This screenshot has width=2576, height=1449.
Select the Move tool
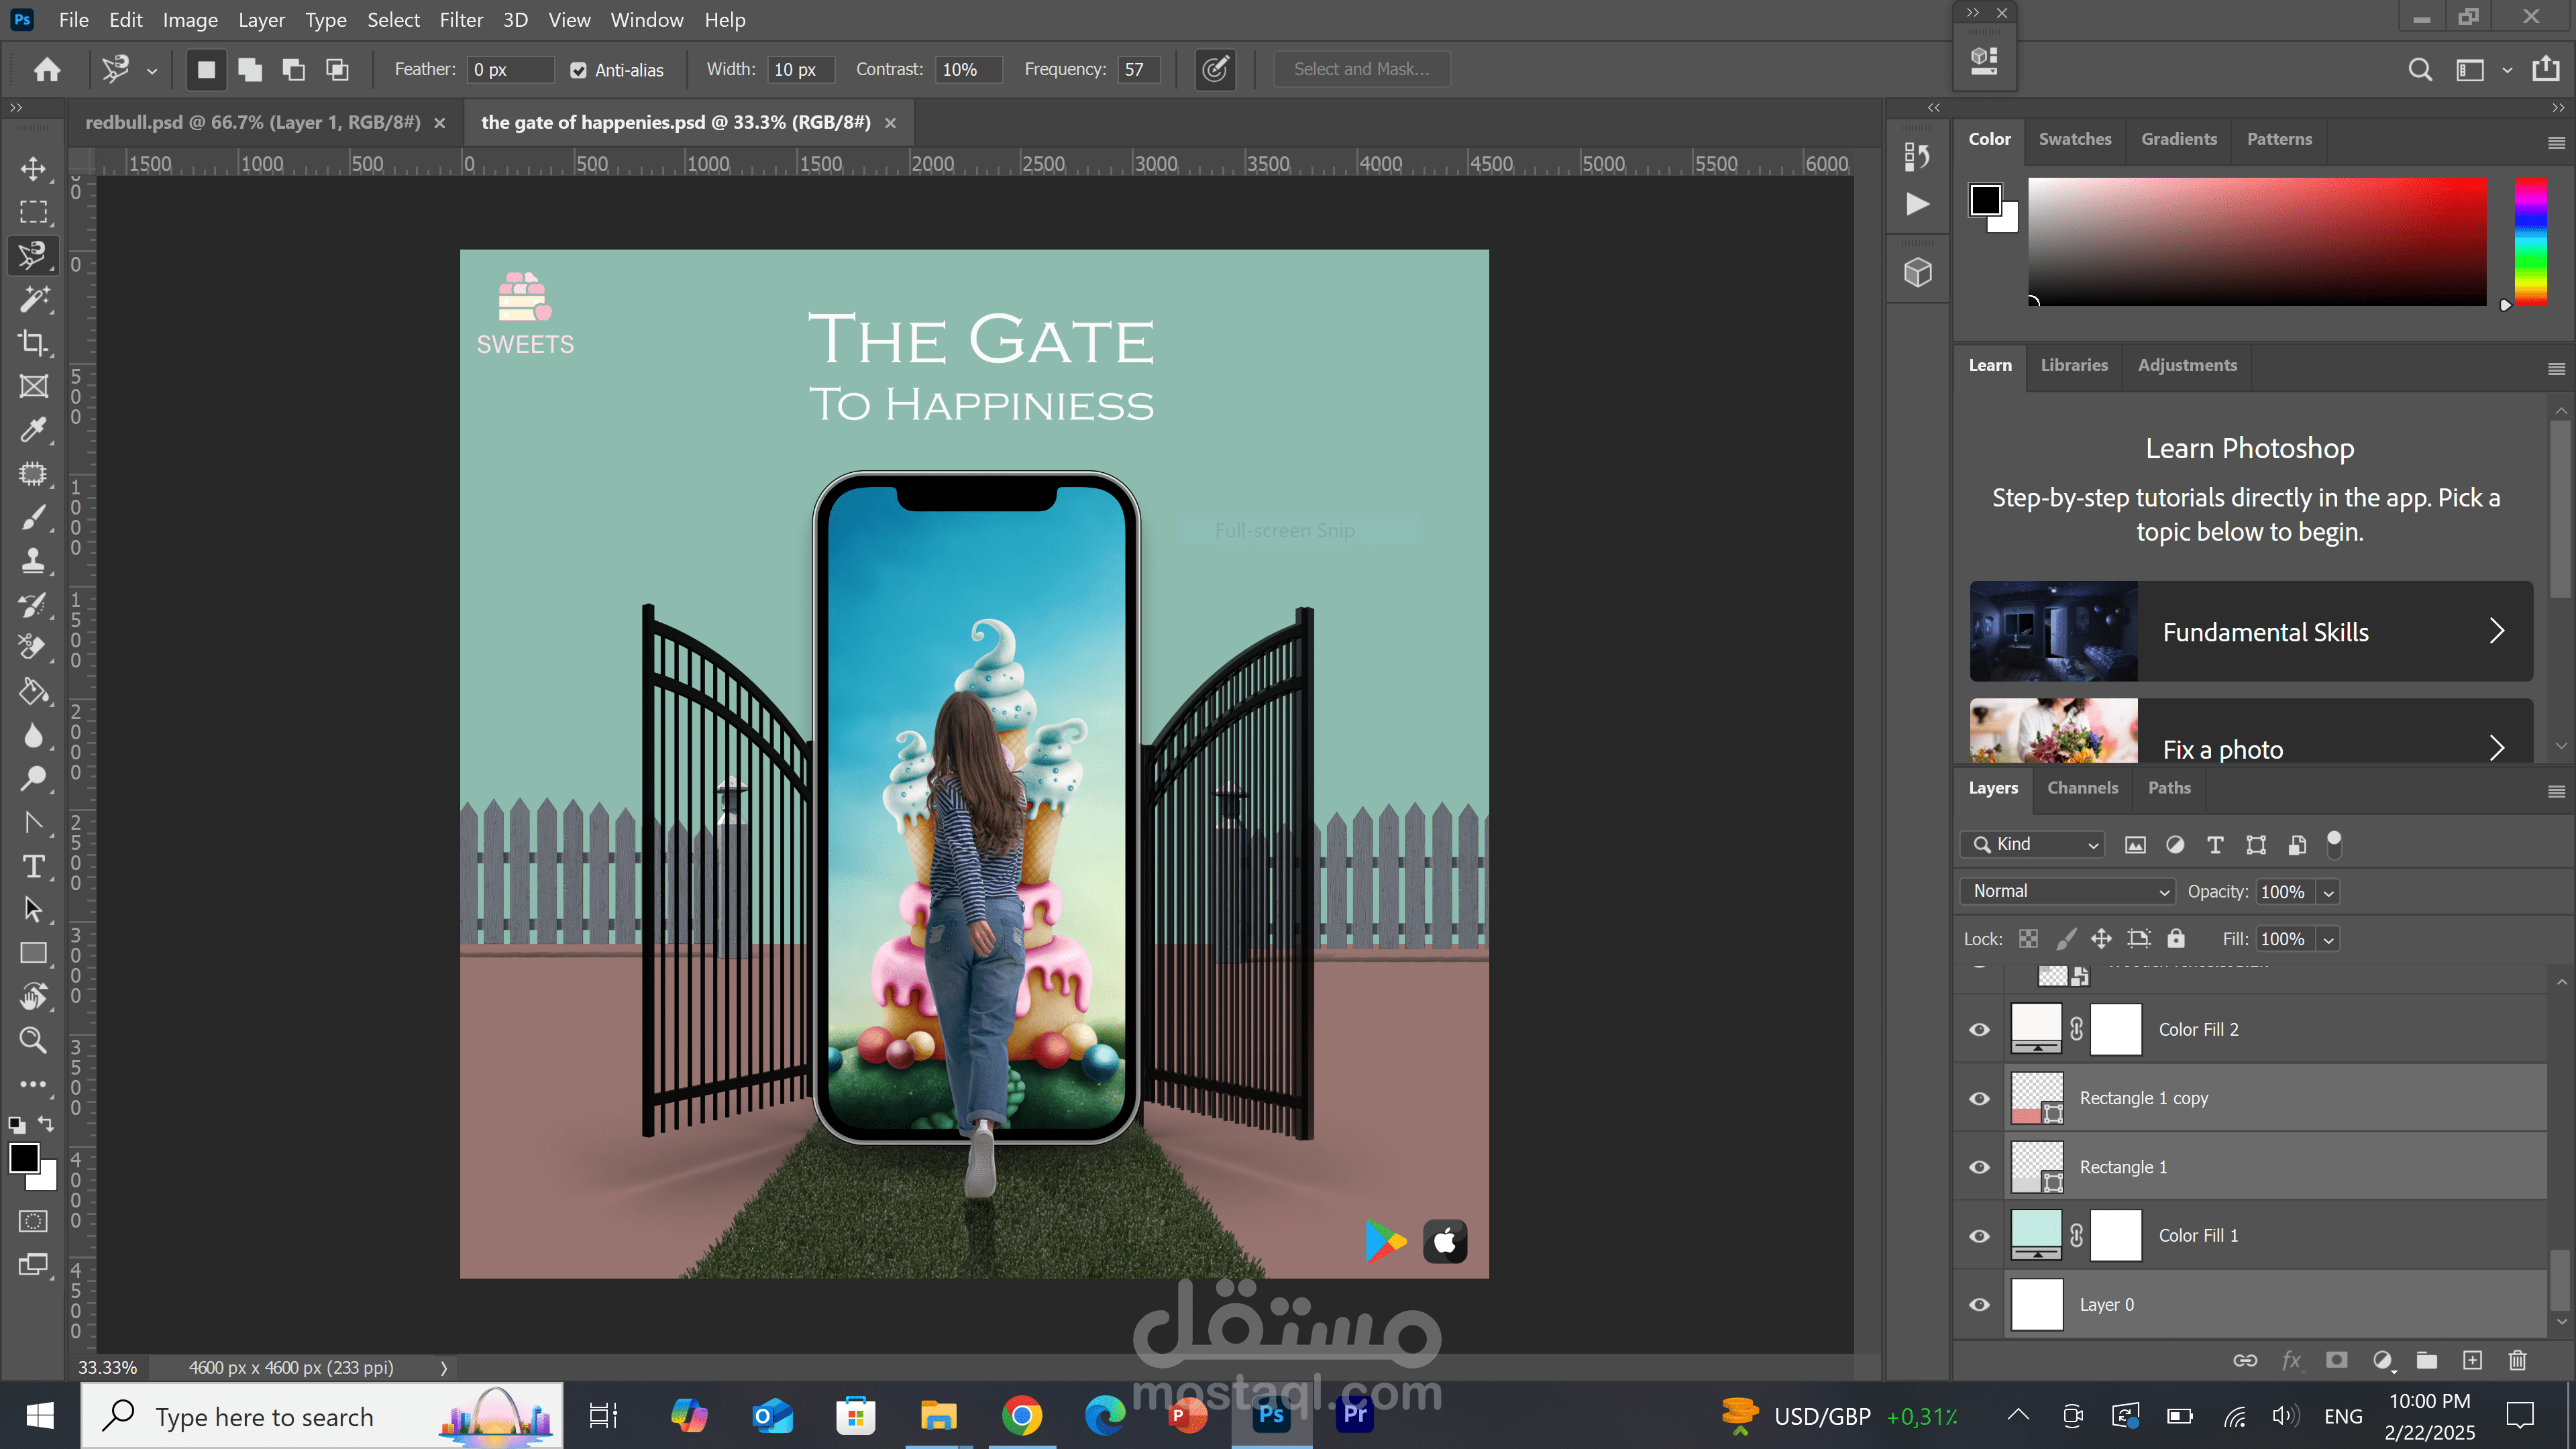click(x=33, y=168)
